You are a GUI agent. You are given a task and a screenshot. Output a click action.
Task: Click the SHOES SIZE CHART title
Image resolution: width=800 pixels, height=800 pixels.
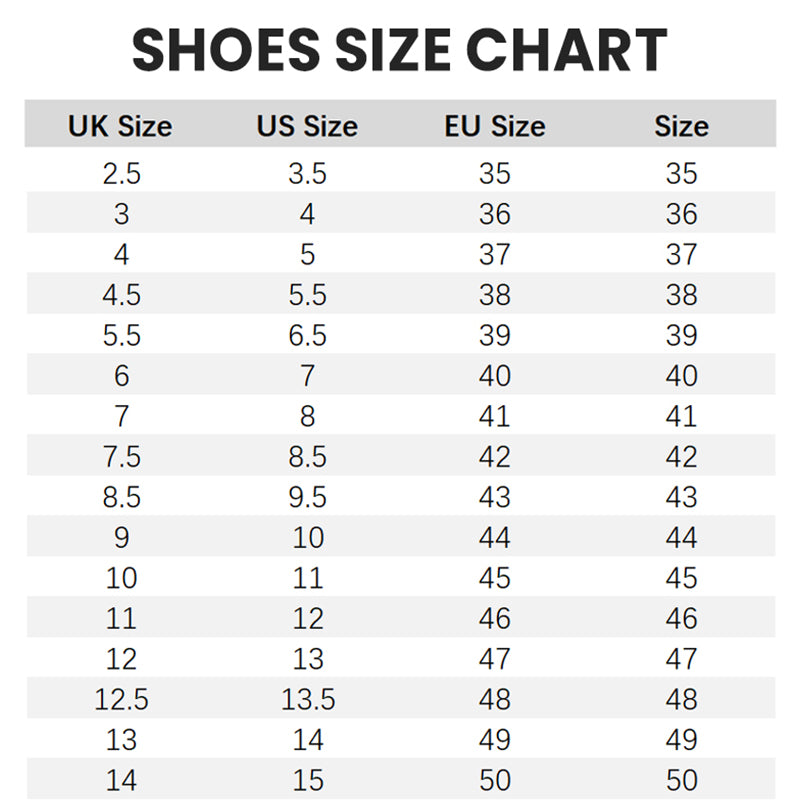click(400, 50)
